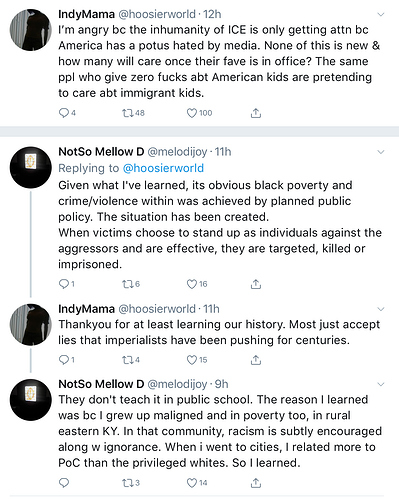399x499 pixels.
Task: Retweet the reply with 6 retweets
Action: (127, 284)
